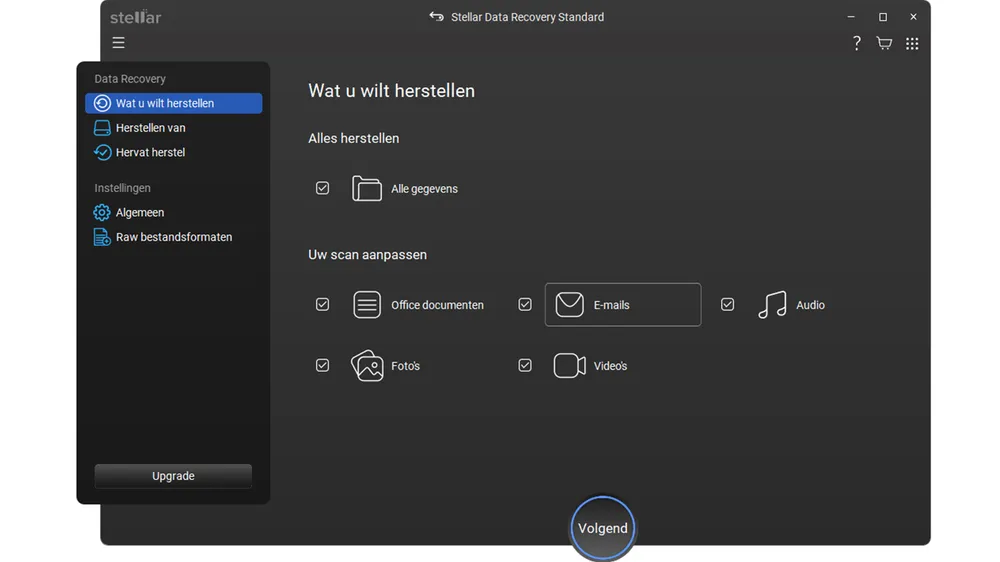Click the back arrow icon beside title
1000x562 pixels.
tap(436, 17)
